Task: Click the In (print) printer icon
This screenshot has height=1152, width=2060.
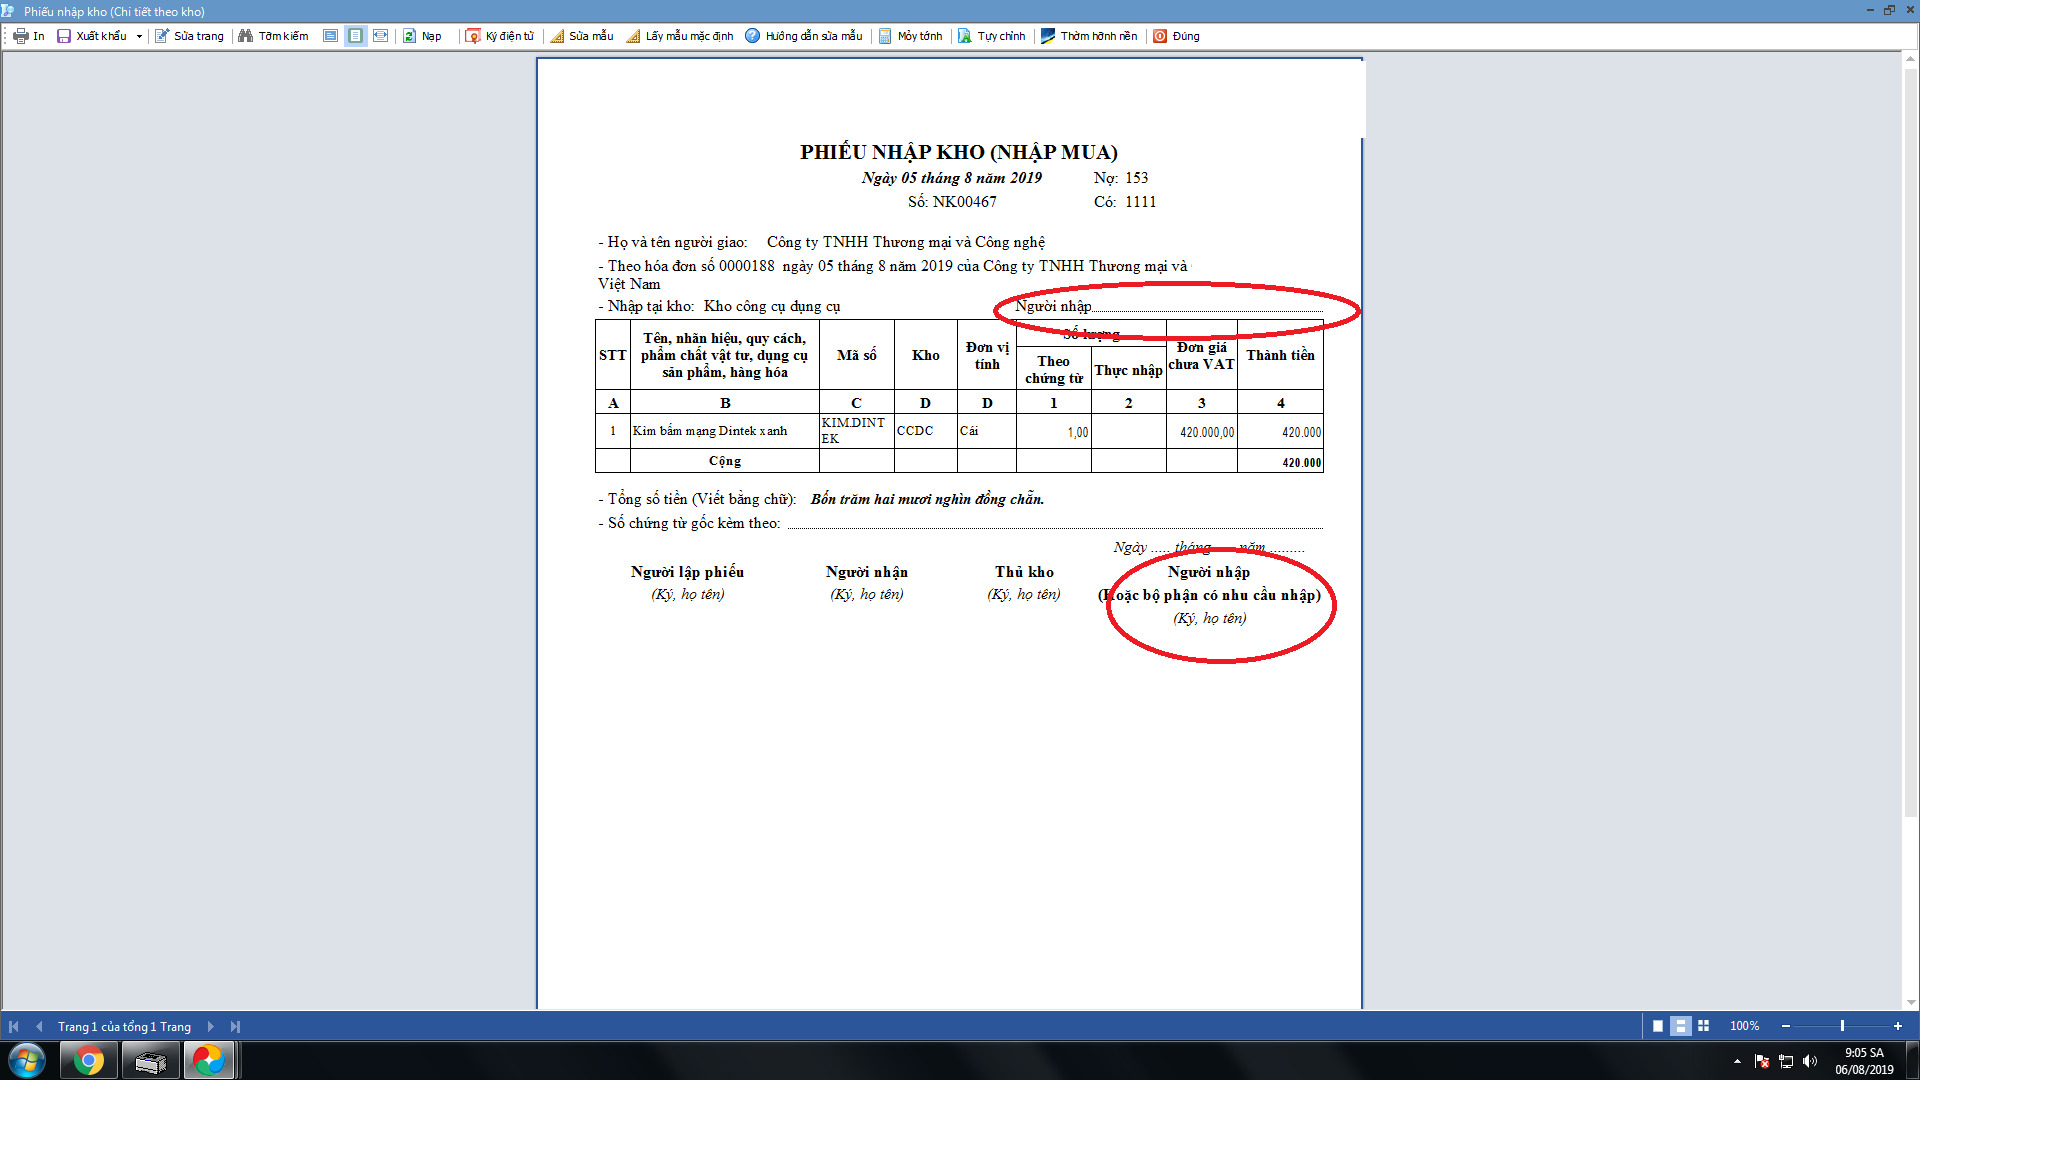Action: (x=21, y=36)
